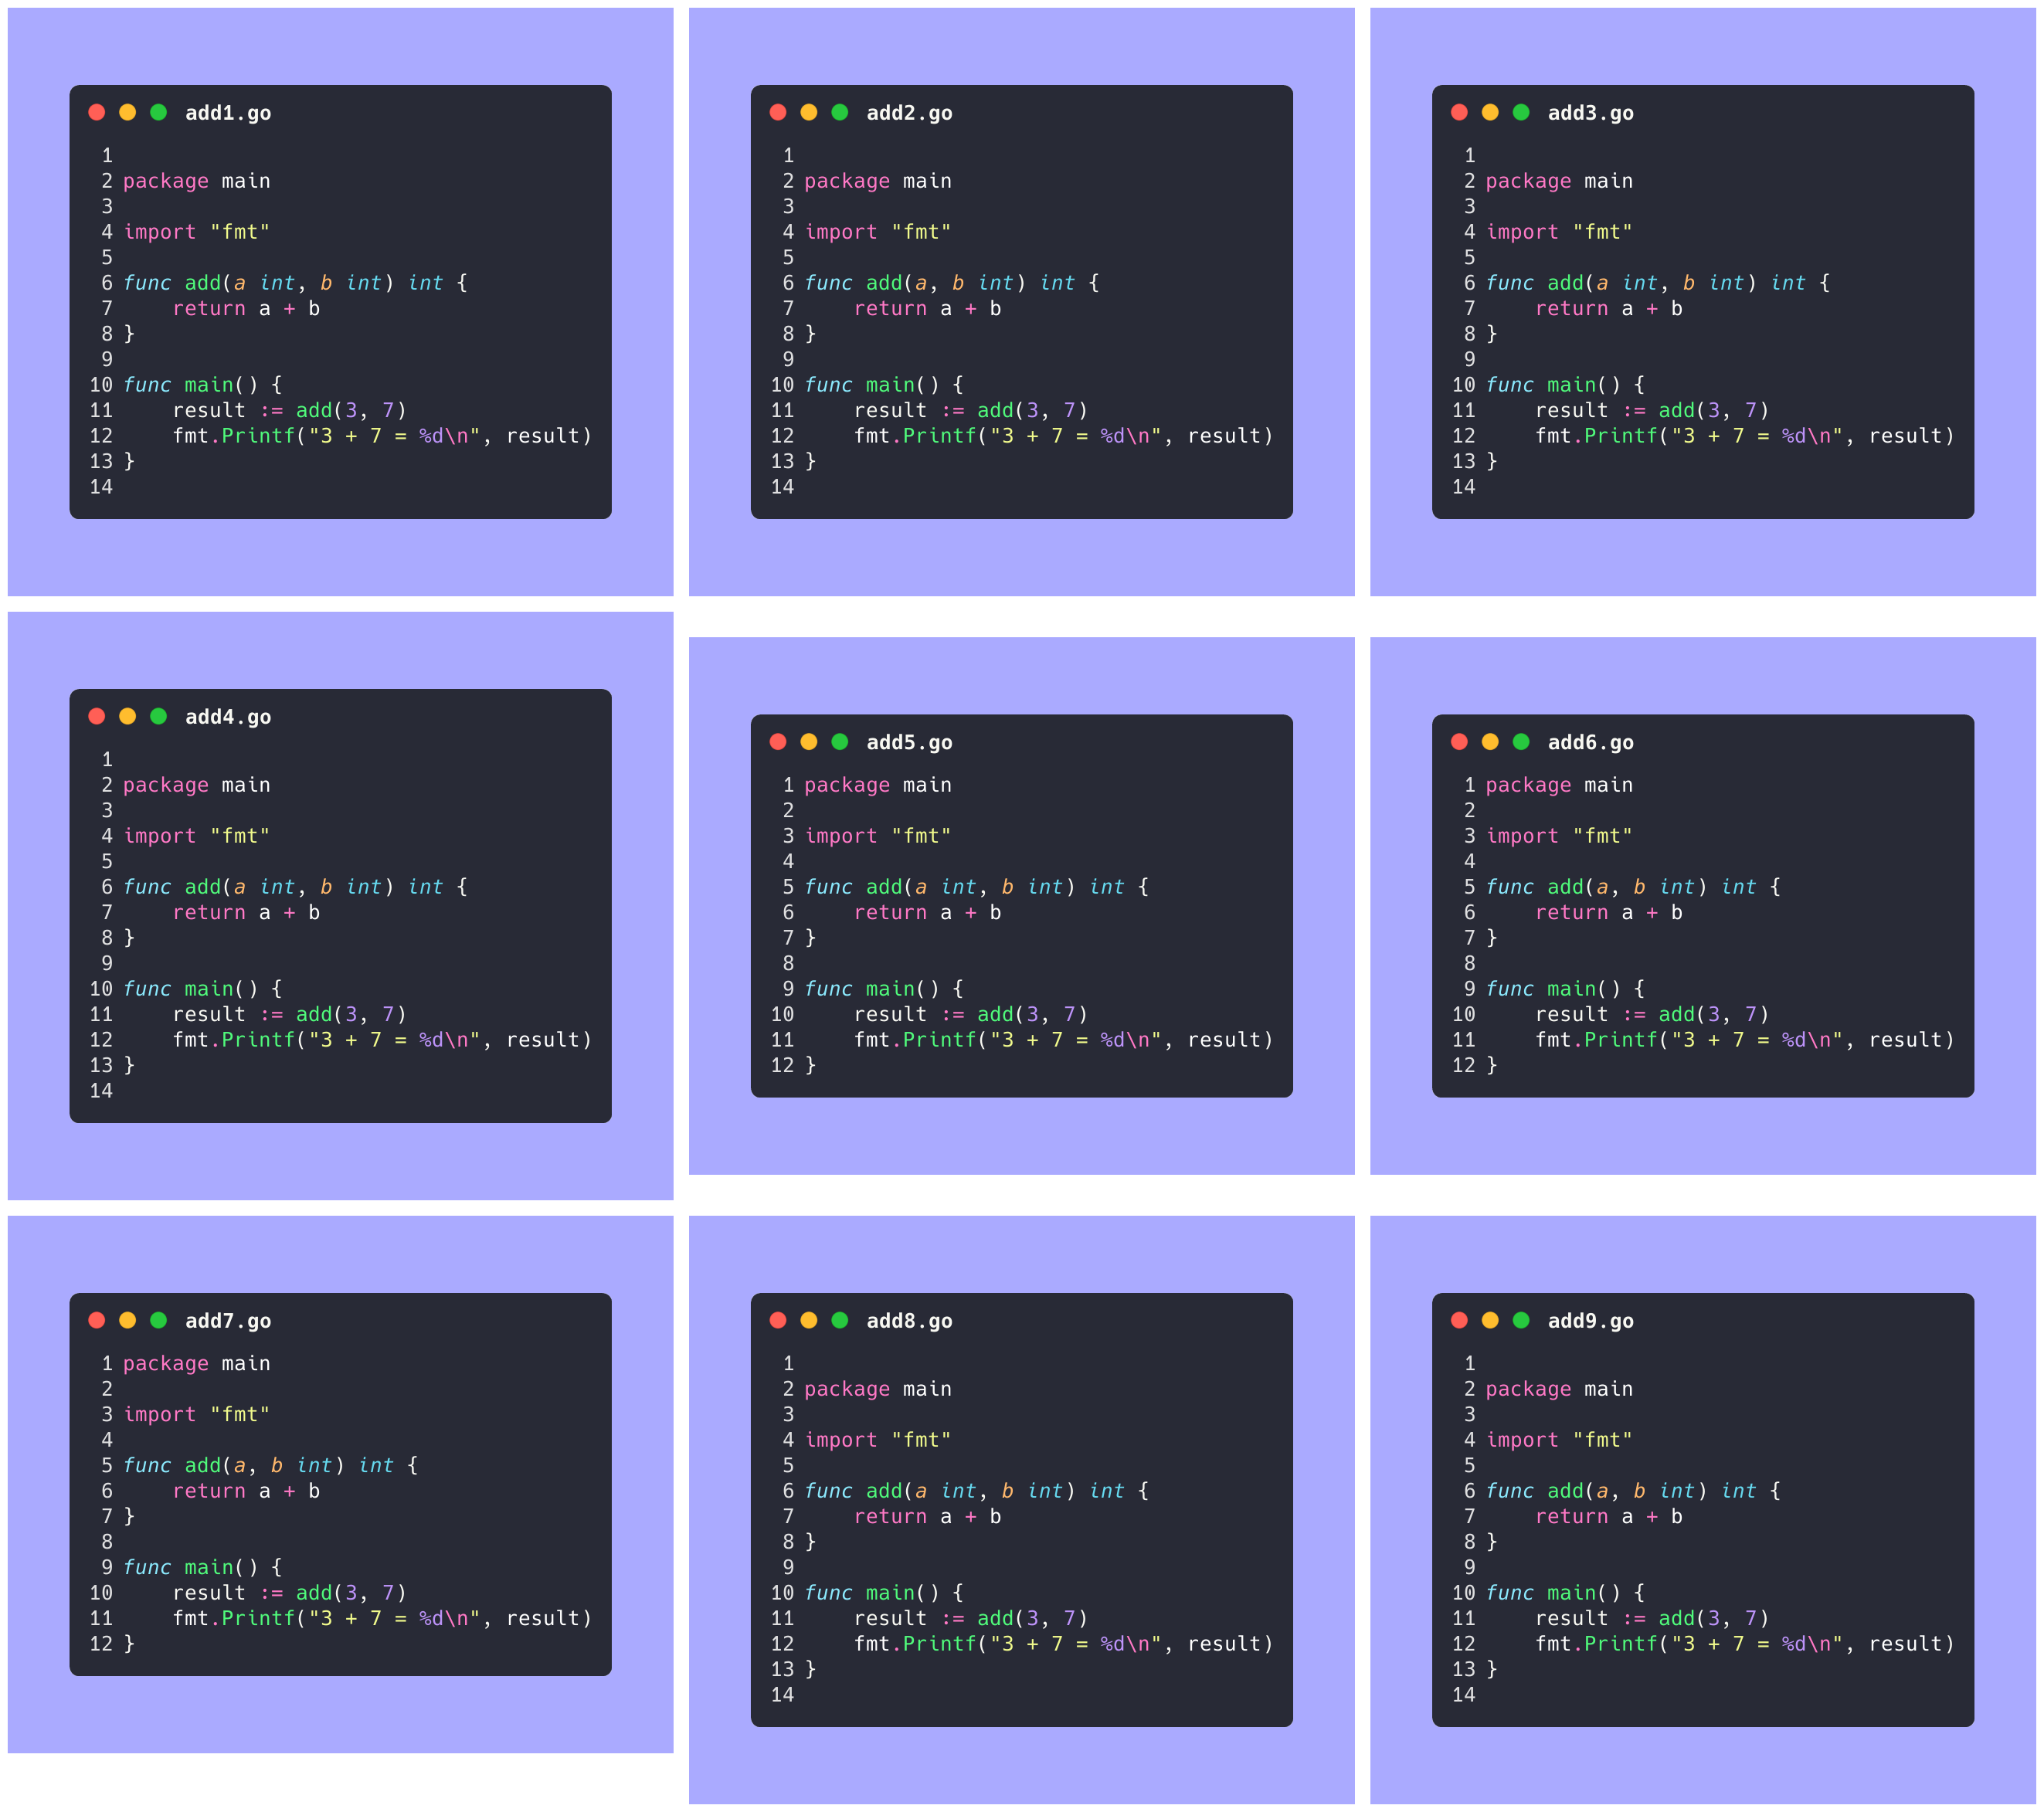Click red close dot of add1.go window
This screenshot has height=1812, width=2044.
coord(97,112)
